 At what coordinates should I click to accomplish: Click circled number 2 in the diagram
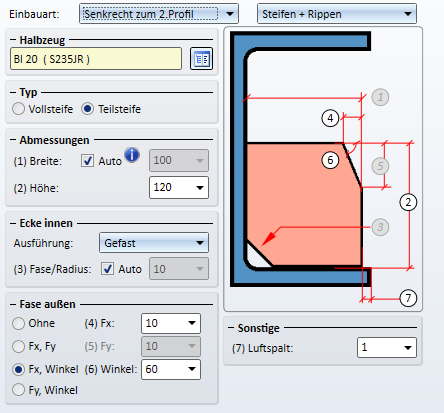[408, 202]
